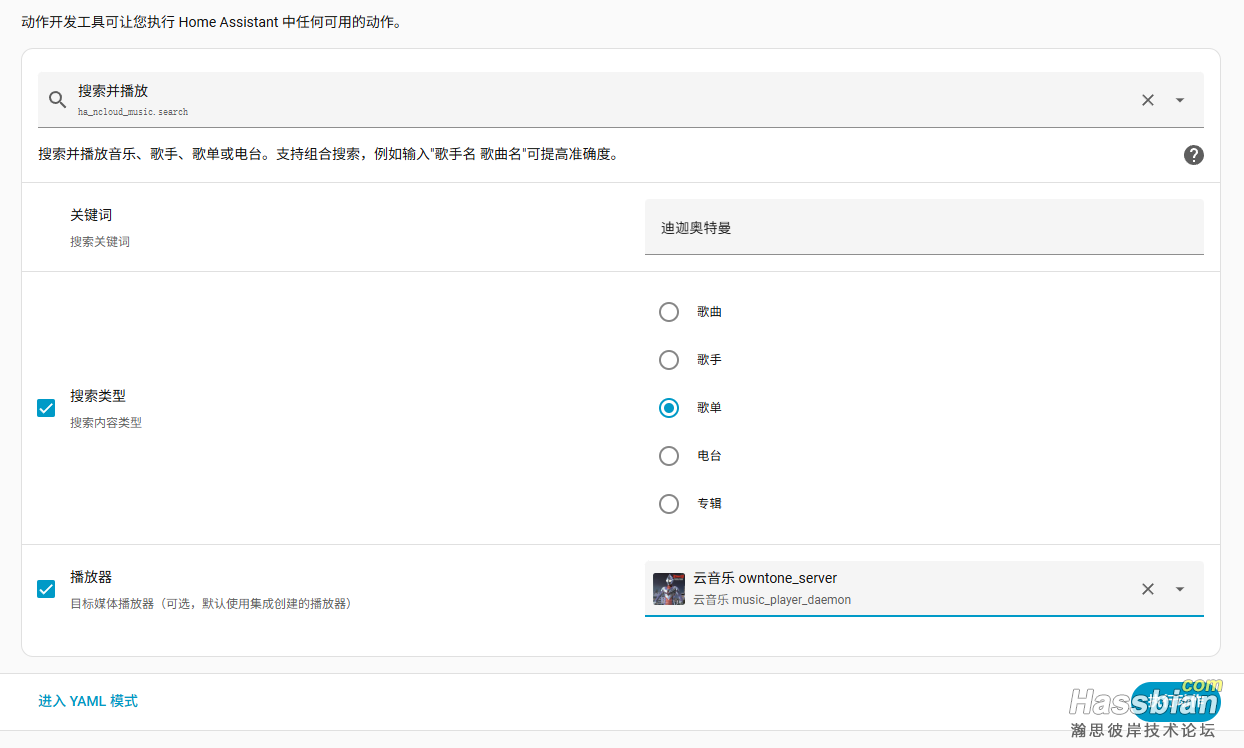
Task: Clear the selected 搜索并播放 action
Action: point(1148,100)
